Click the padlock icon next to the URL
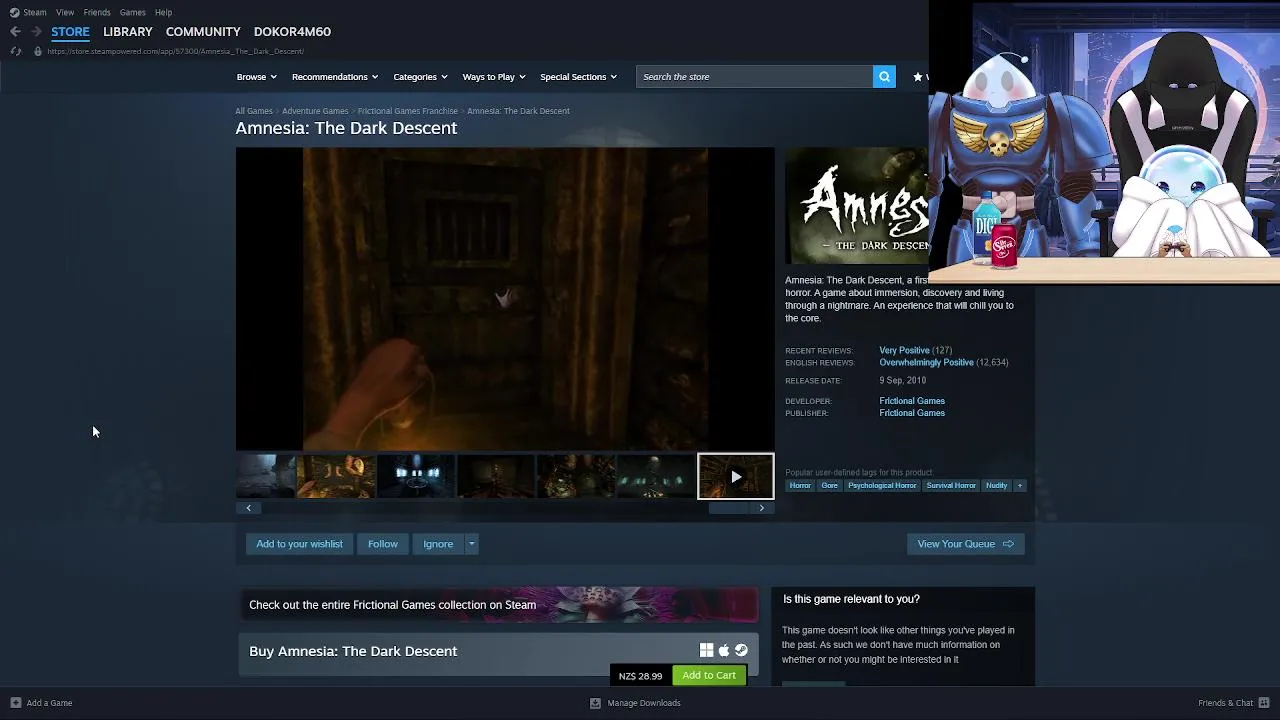1280x720 pixels. [38, 51]
